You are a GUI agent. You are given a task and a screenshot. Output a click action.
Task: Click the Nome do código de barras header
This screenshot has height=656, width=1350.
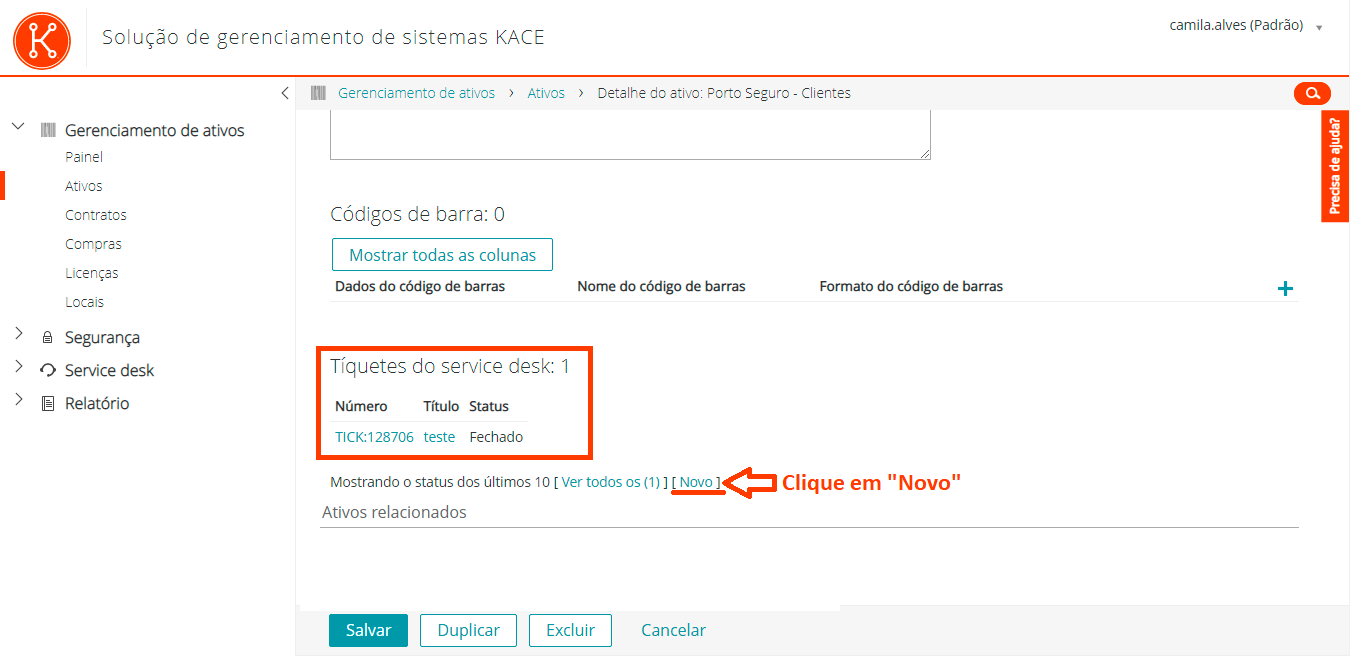click(661, 287)
